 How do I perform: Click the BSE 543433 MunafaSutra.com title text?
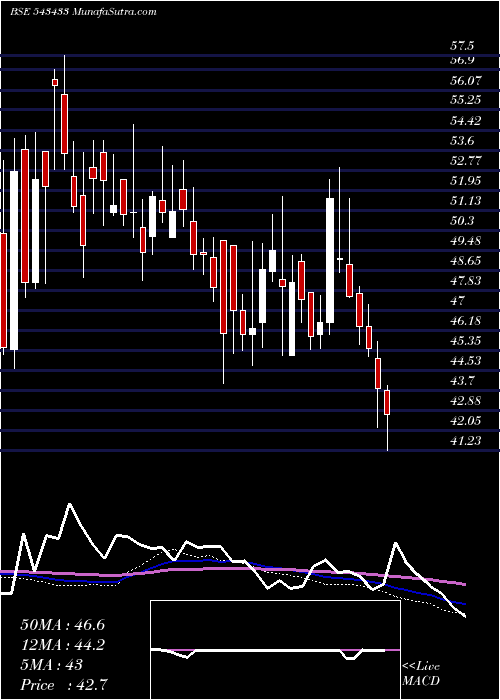click(x=83, y=12)
